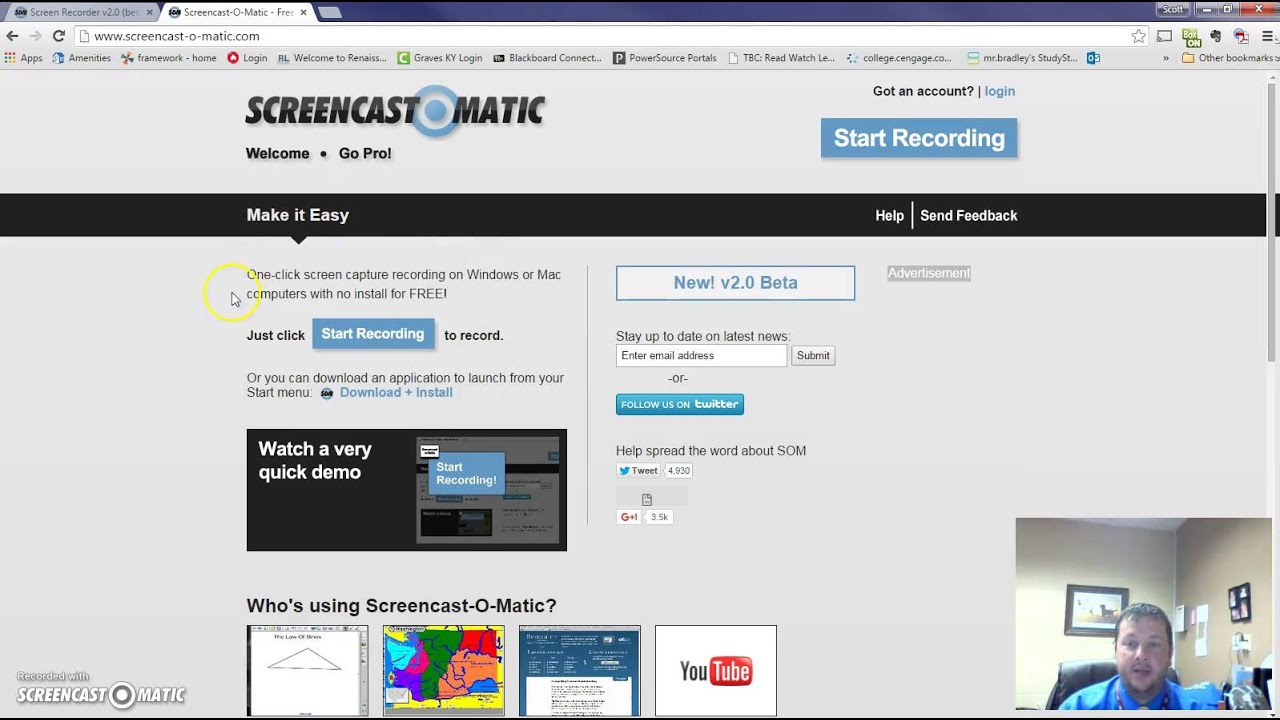This screenshot has width=1280, height=720.
Task: Click the Submit email button
Action: tap(813, 355)
